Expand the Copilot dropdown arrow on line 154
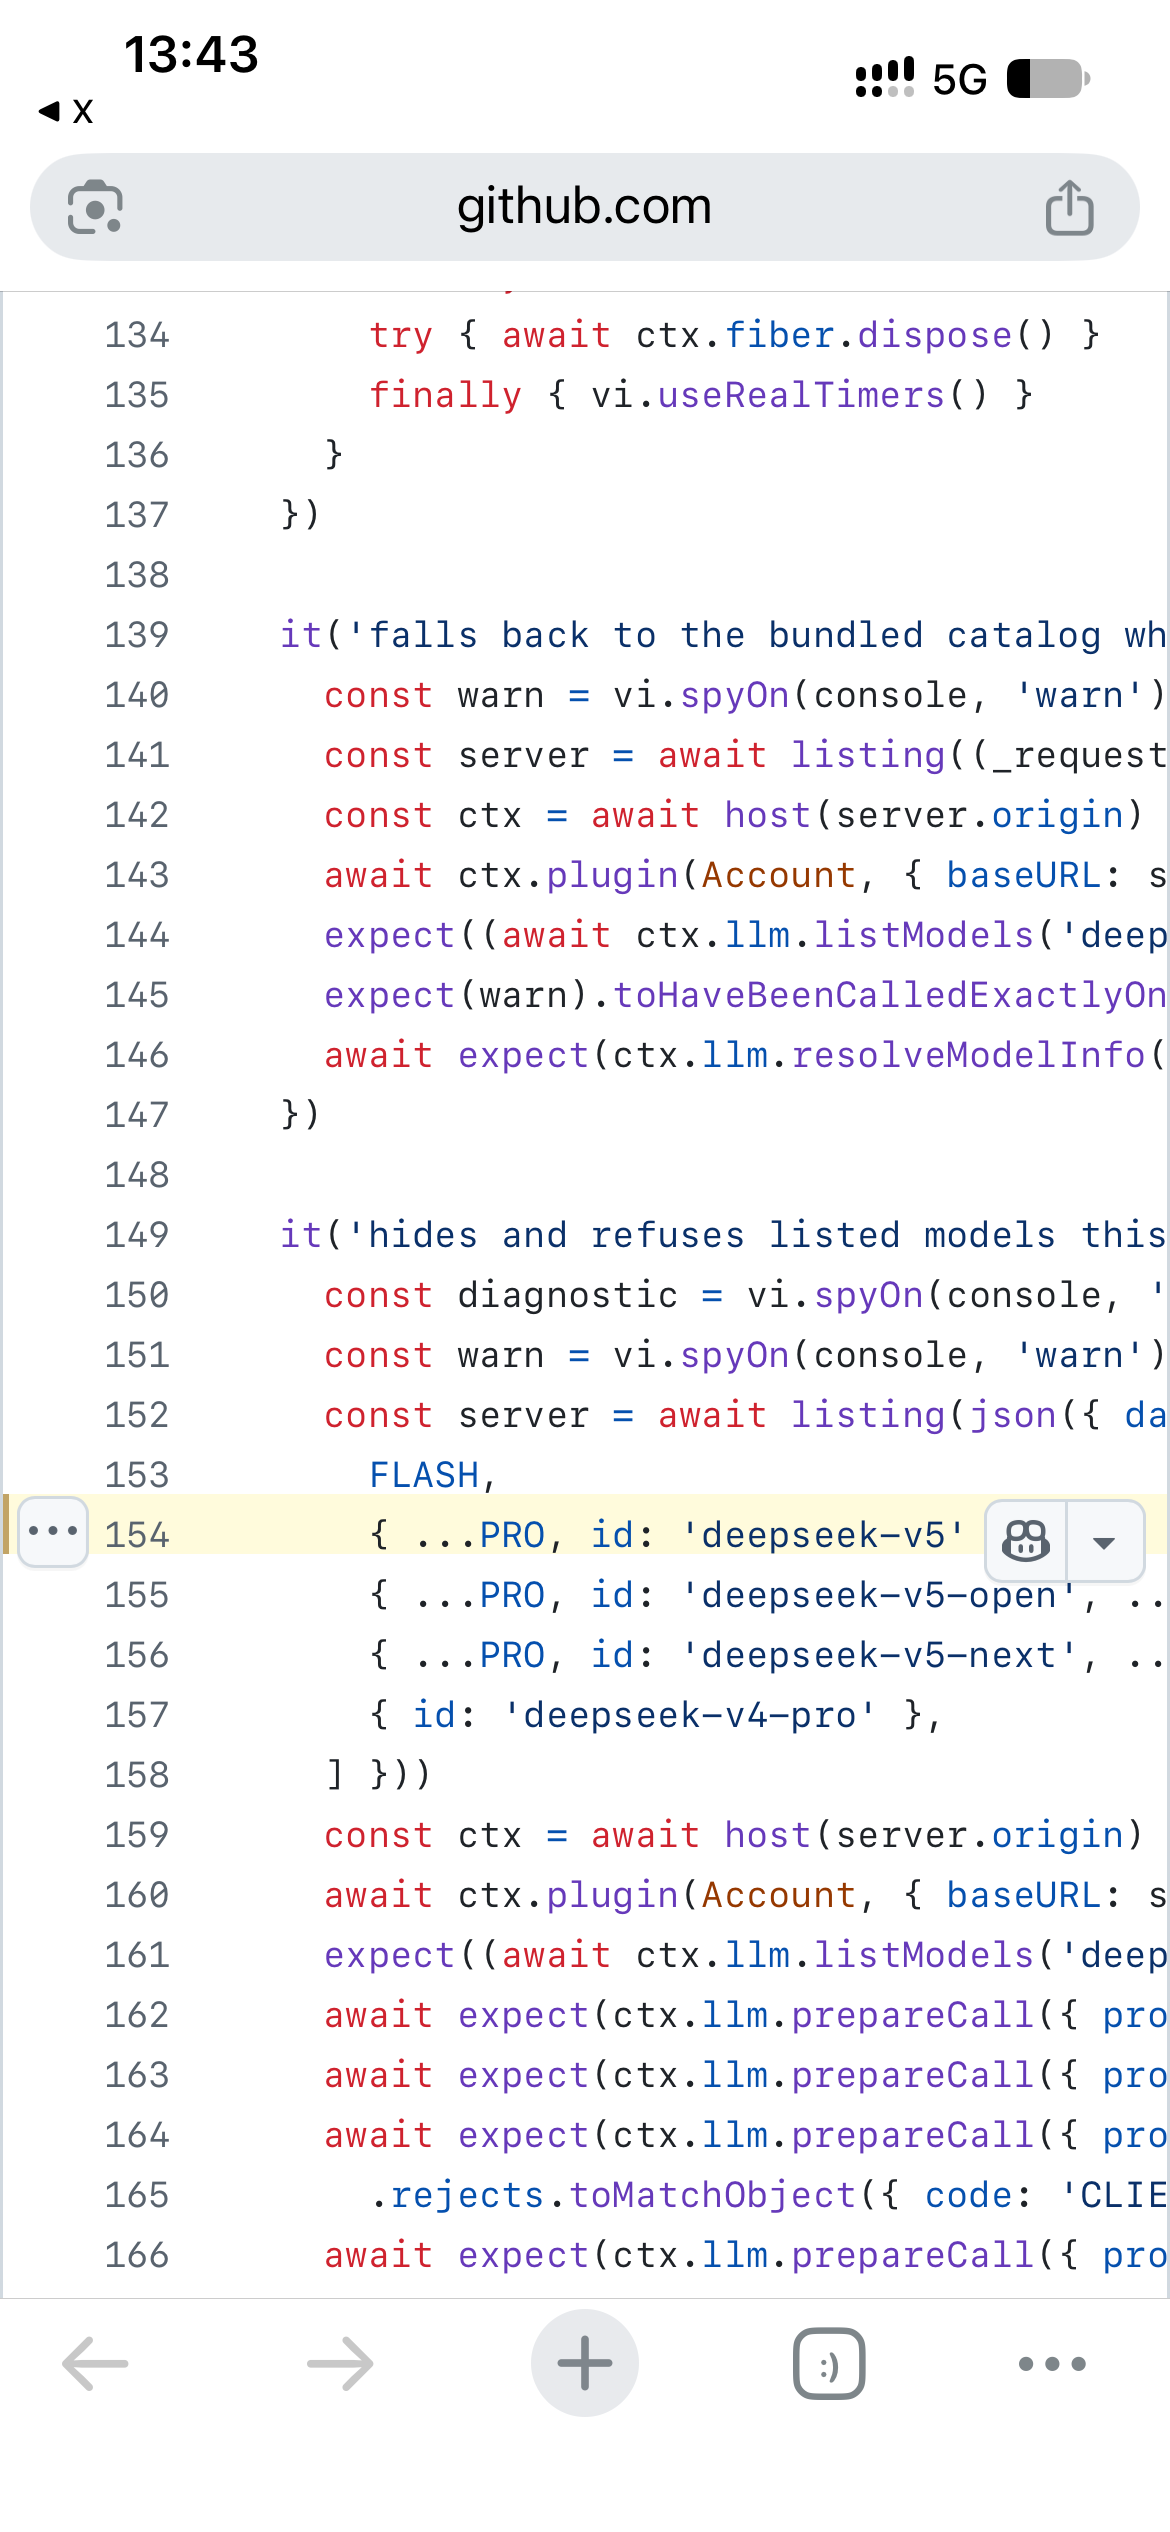The width and height of the screenshot is (1170, 2532). tap(1104, 1541)
